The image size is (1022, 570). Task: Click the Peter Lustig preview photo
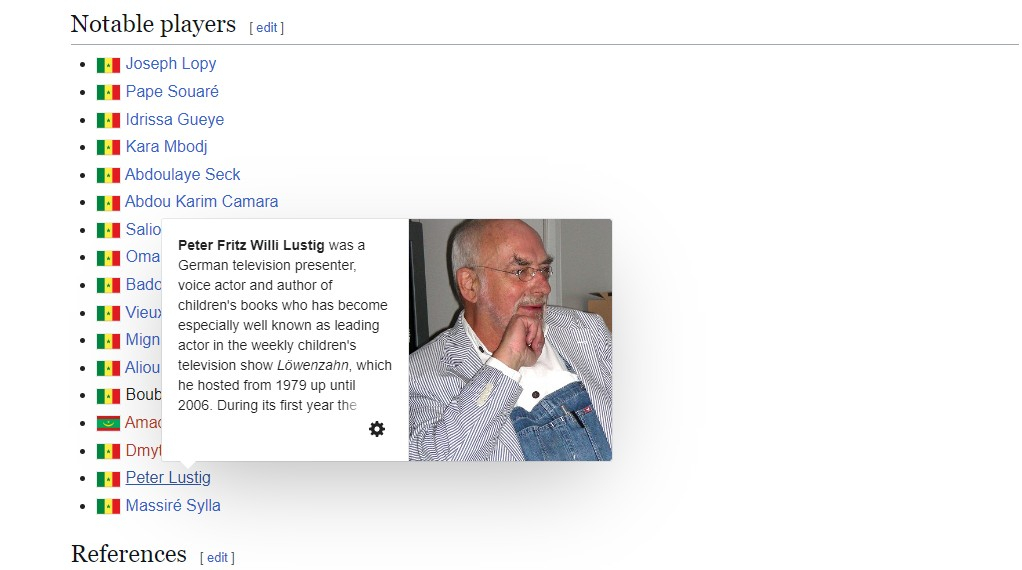pos(510,340)
